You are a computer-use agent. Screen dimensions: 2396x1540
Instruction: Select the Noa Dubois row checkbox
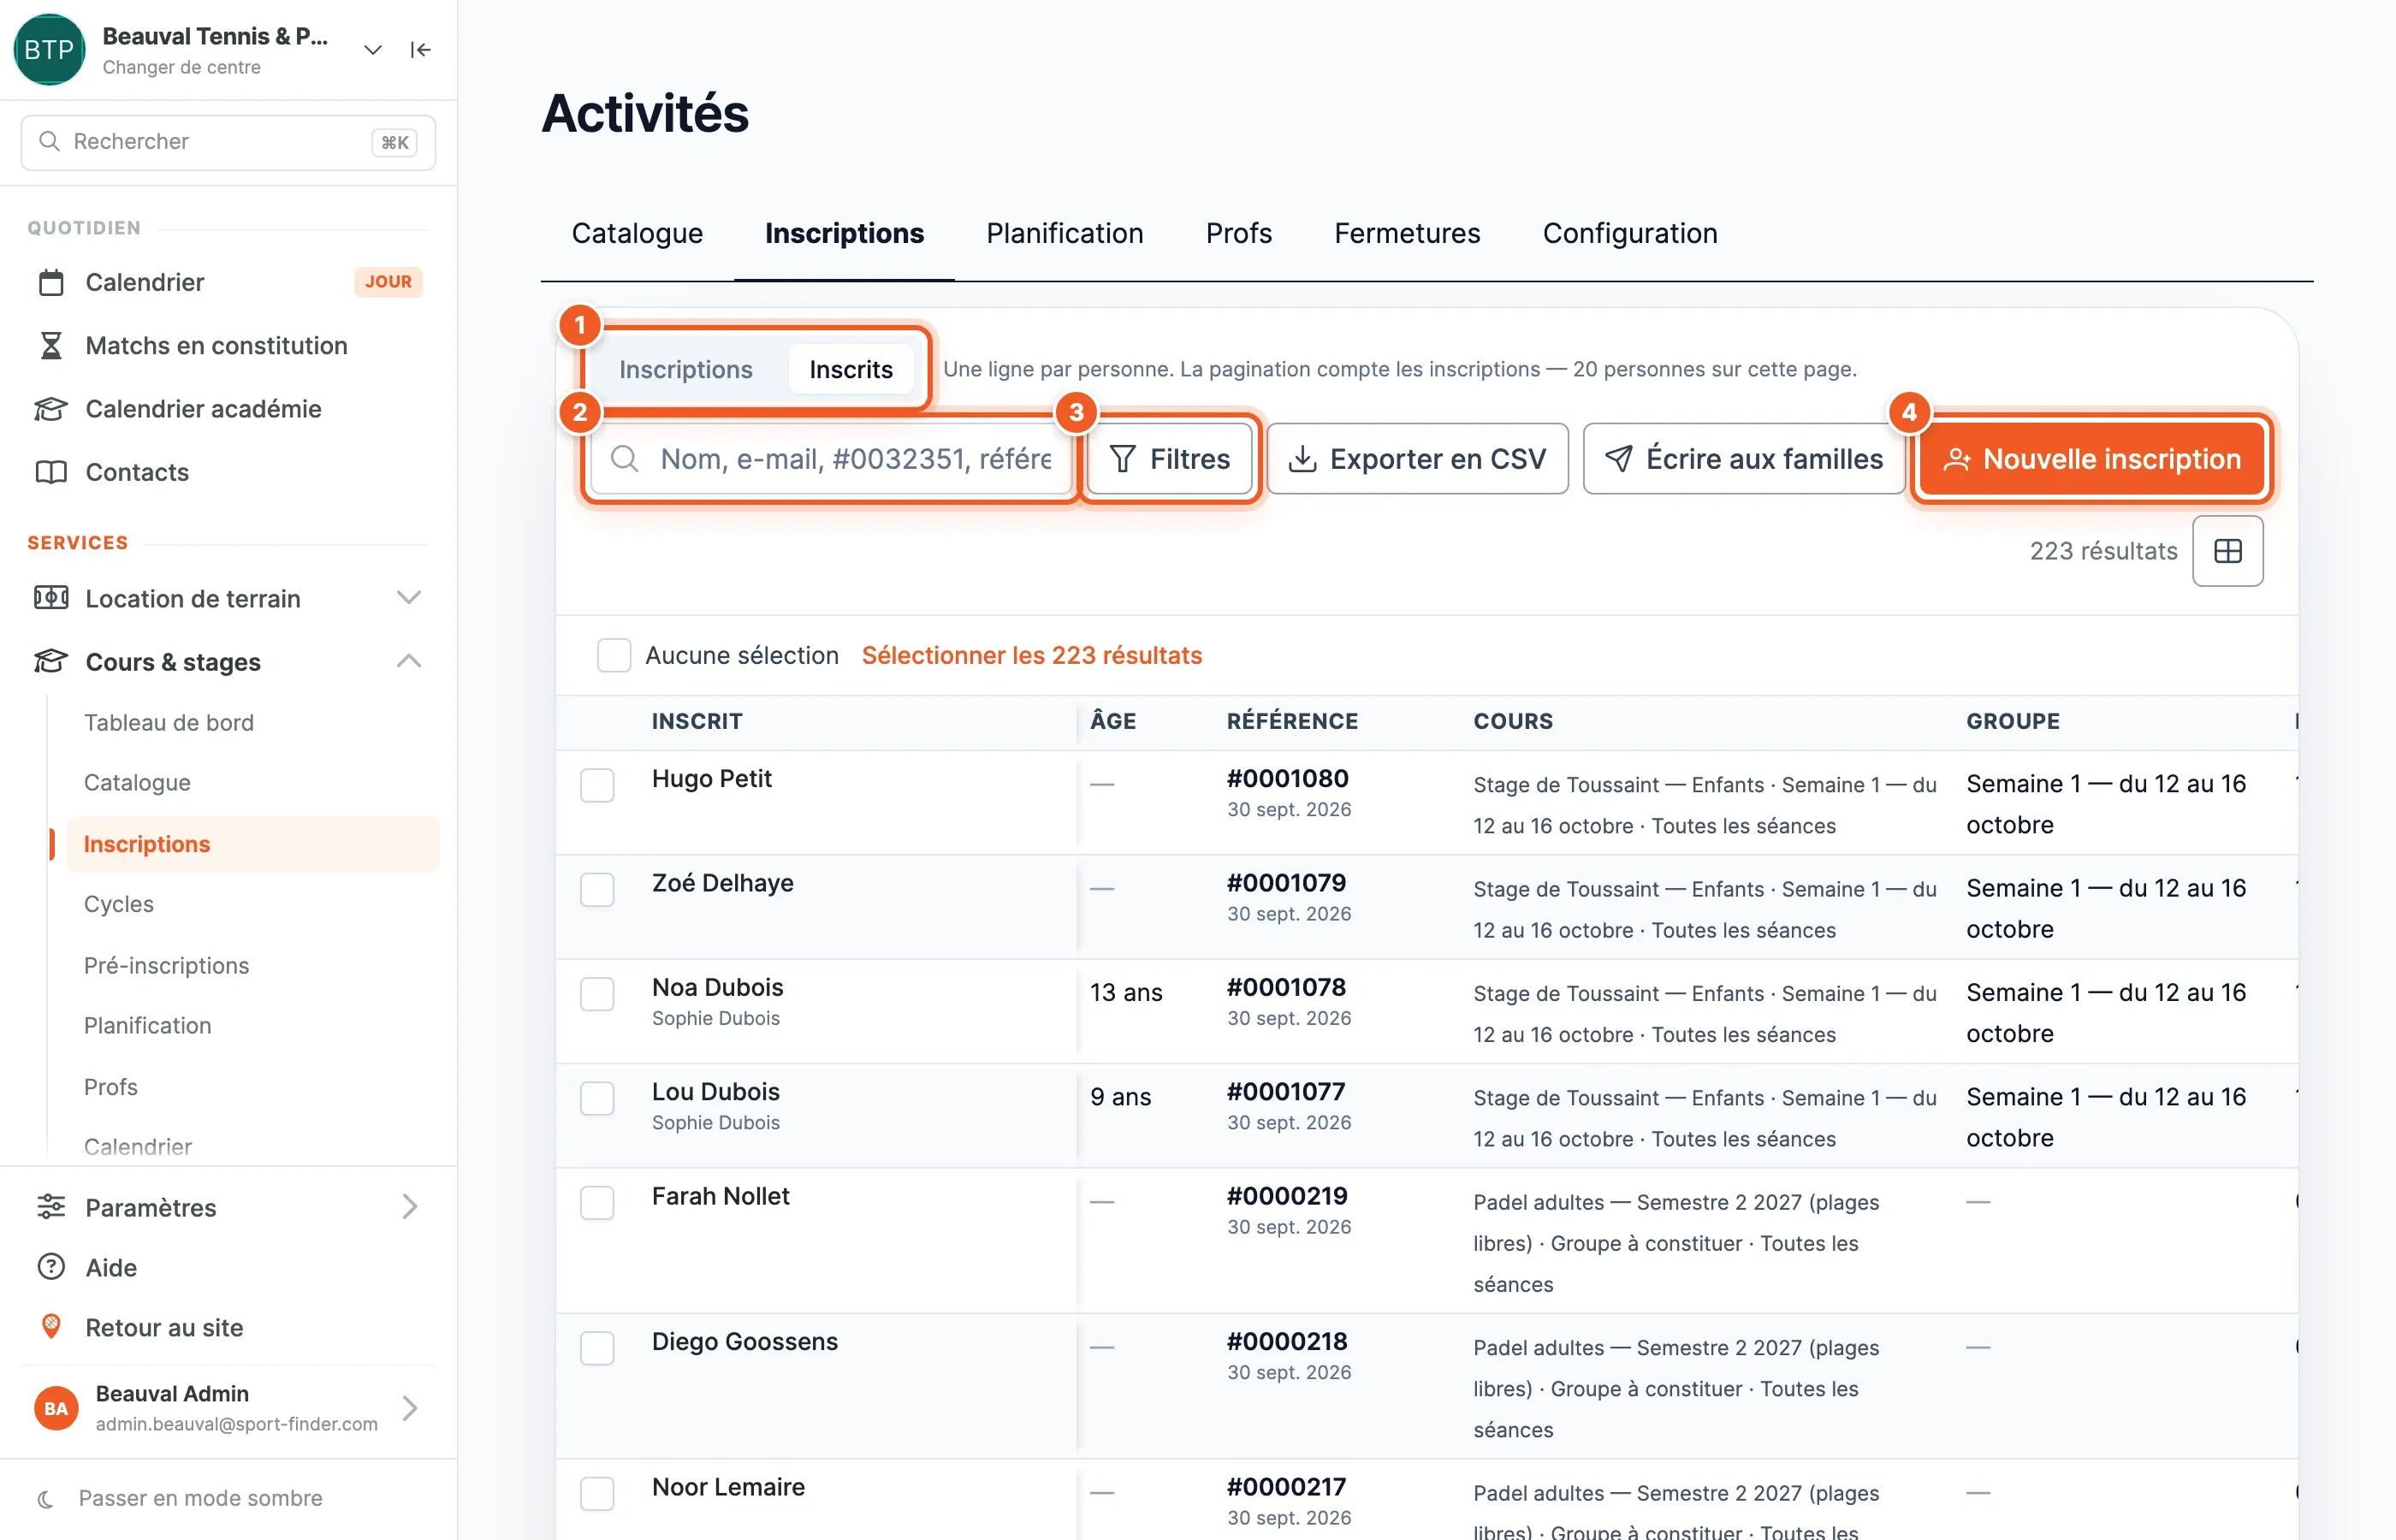coord(597,994)
